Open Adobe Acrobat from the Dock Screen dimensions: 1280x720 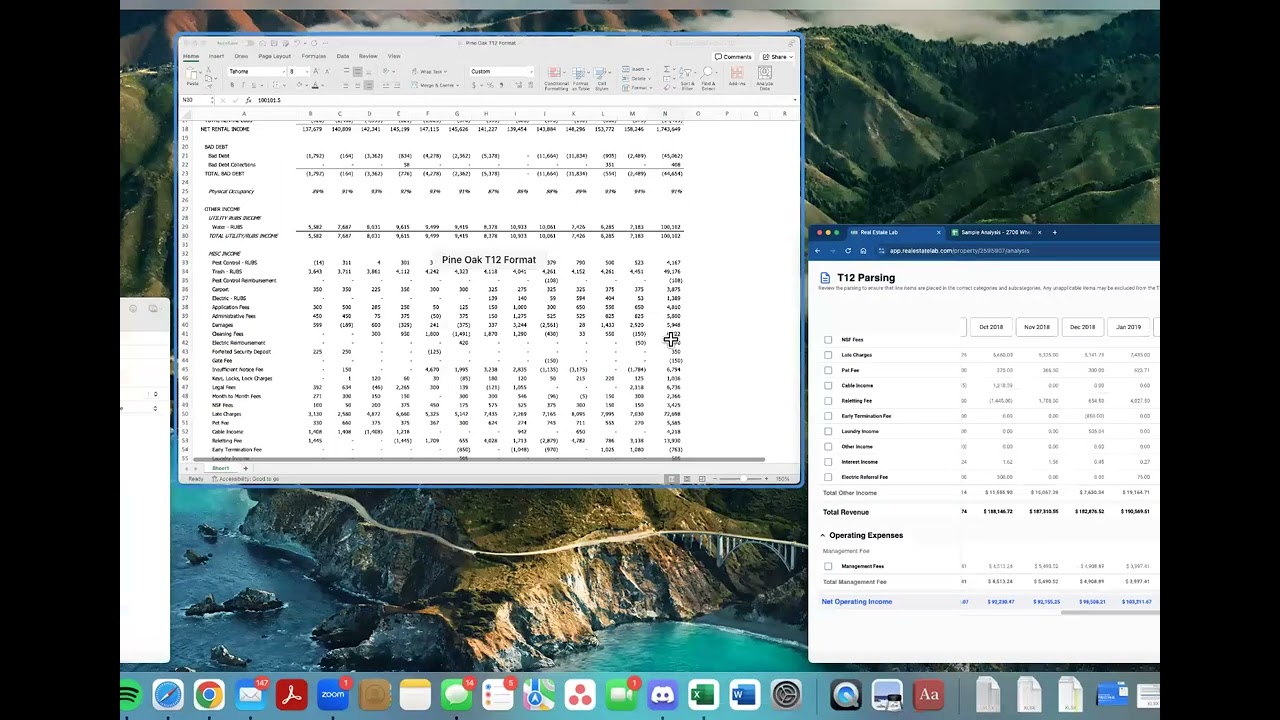(x=292, y=694)
